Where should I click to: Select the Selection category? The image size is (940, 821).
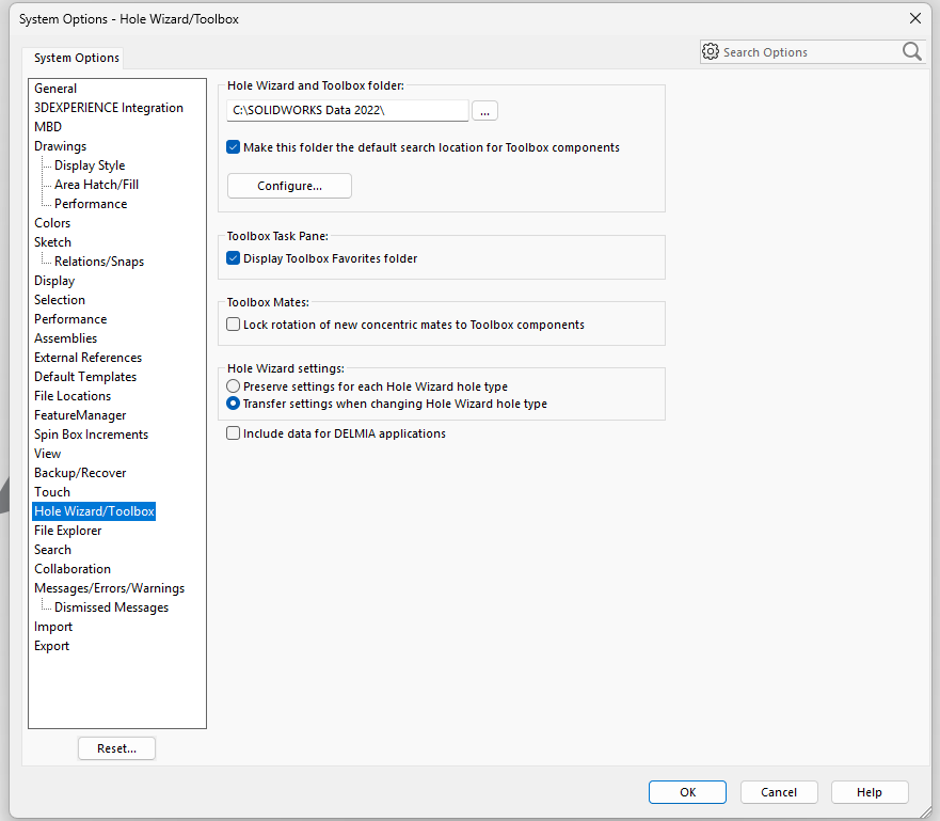[59, 300]
